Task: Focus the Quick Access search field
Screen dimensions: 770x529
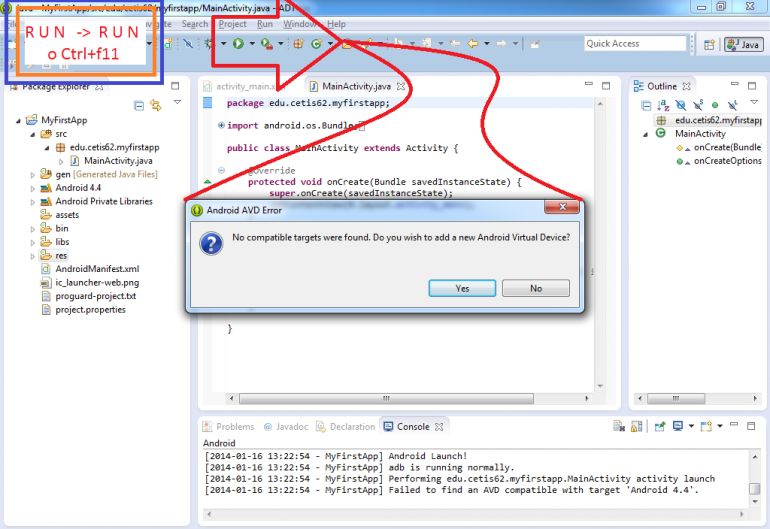Action: click(x=634, y=44)
